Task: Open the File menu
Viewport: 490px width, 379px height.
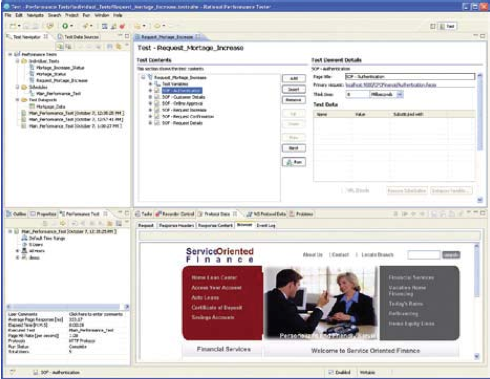Action: coord(8,15)
